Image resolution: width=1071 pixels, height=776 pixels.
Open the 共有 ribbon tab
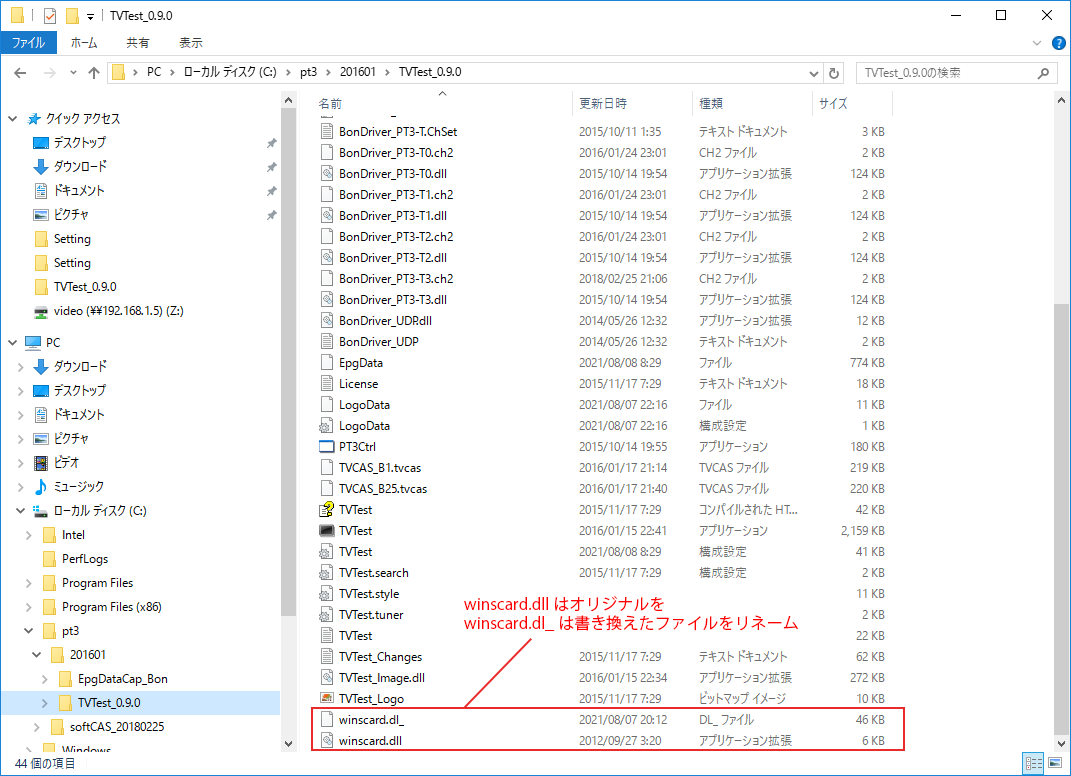[137, 42]
